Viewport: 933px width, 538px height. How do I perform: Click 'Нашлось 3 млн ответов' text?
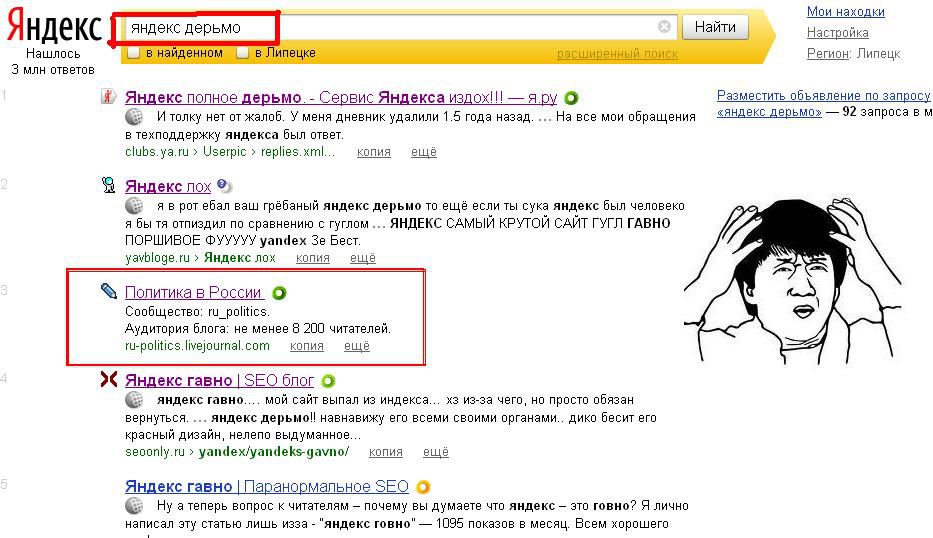[x=53, y=61]
